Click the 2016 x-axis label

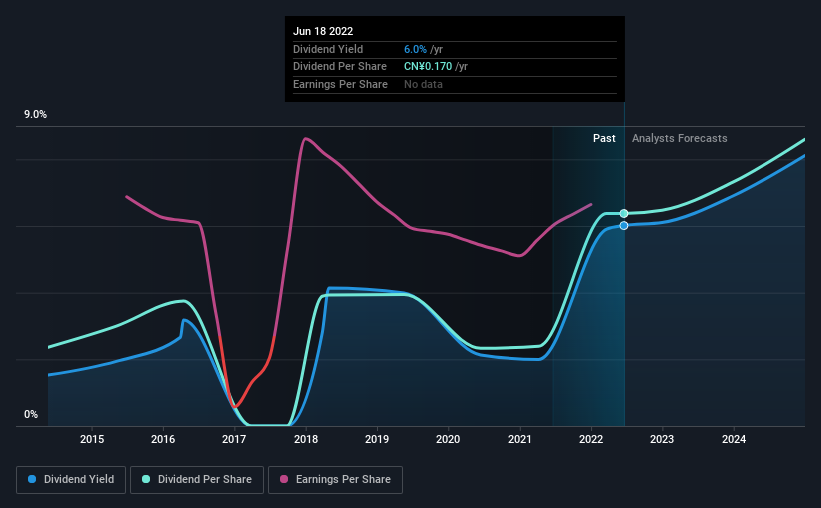[x=163, y=439]
